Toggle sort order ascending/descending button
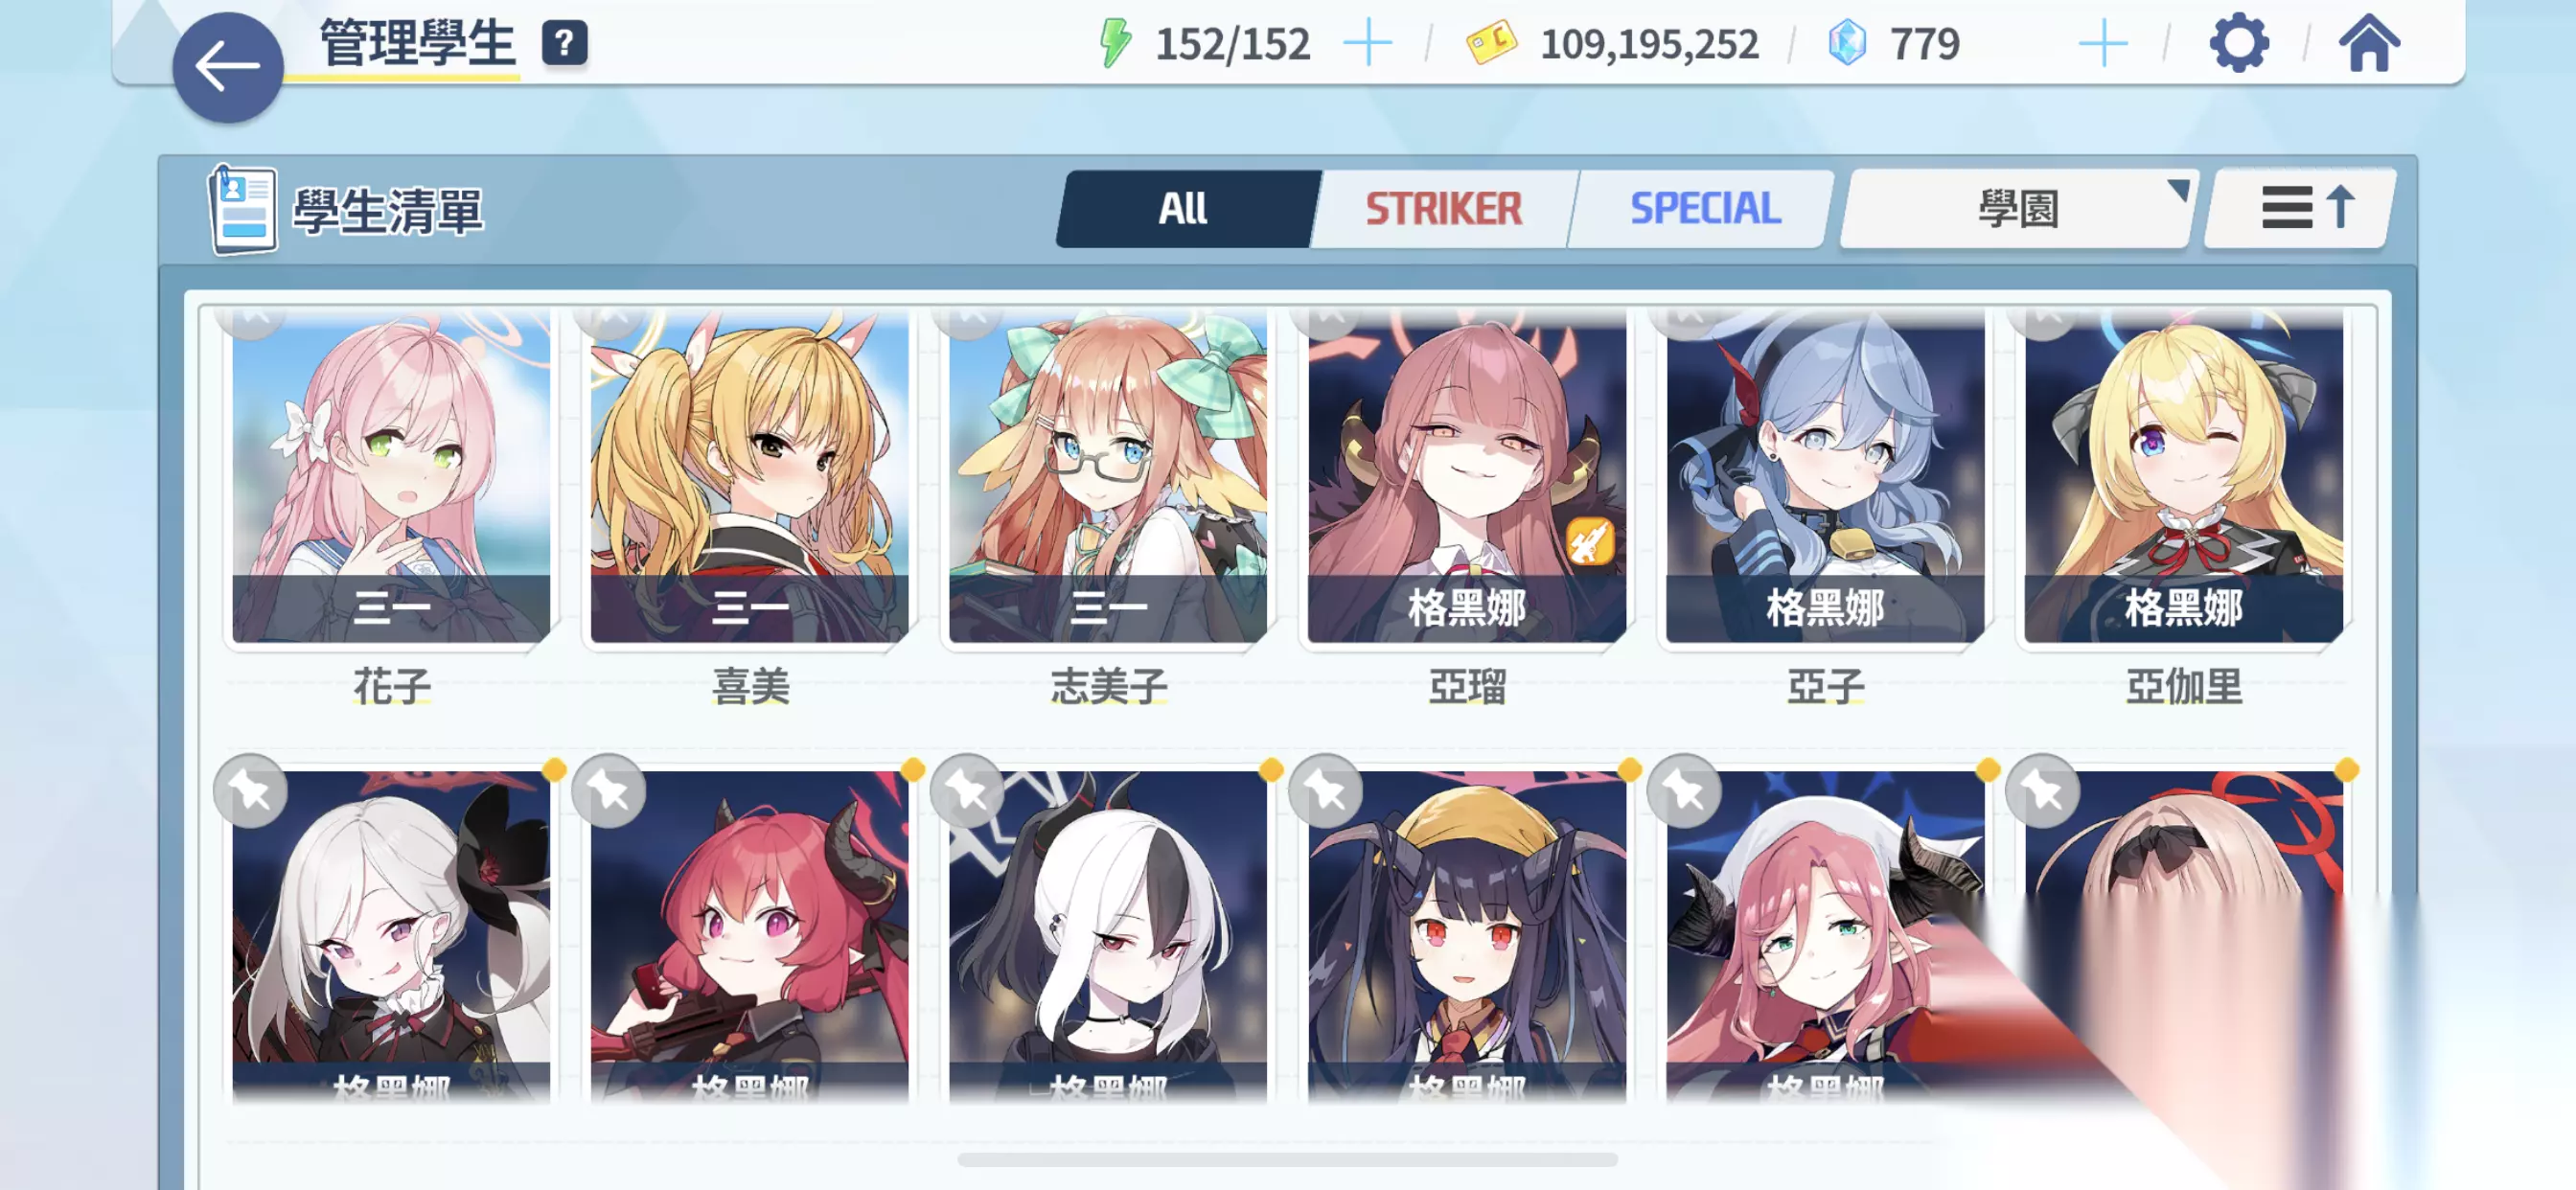 tap(2302, 209)
